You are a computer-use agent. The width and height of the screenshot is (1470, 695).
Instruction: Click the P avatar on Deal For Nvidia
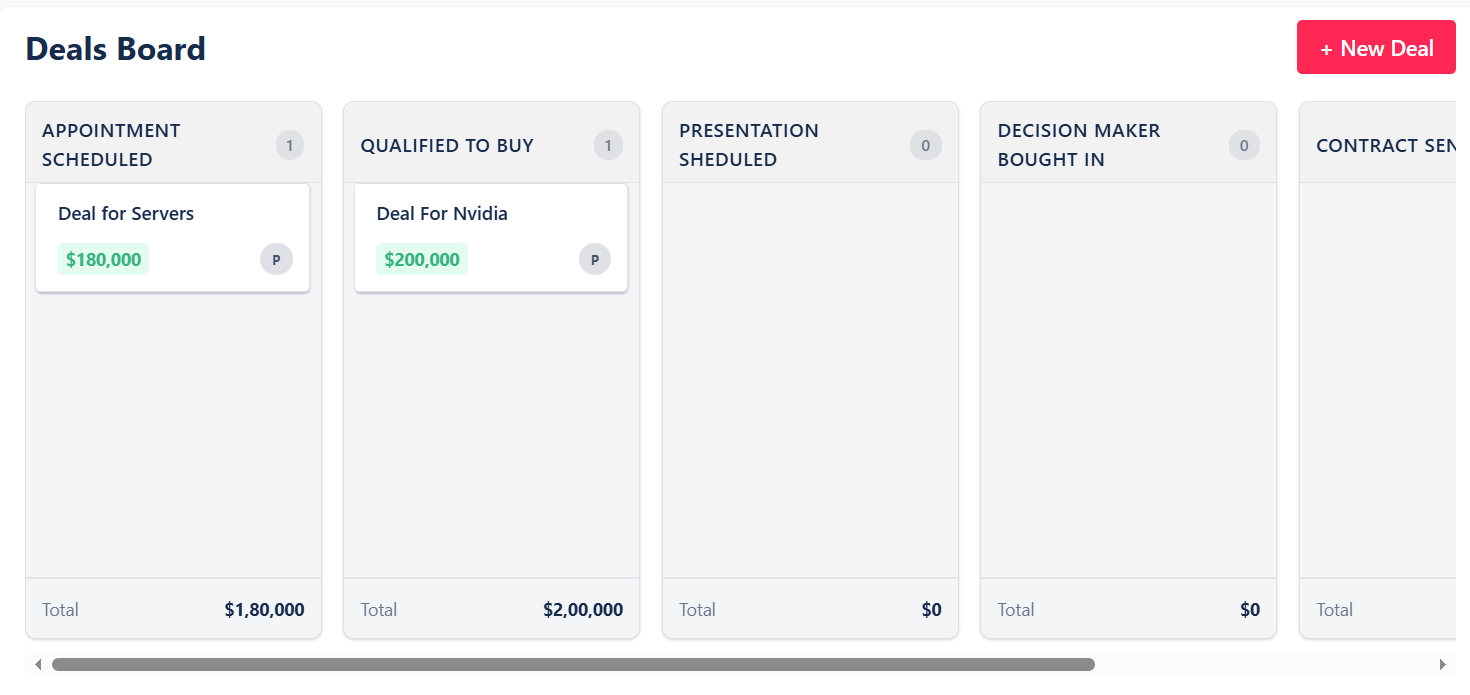[594, 259]
